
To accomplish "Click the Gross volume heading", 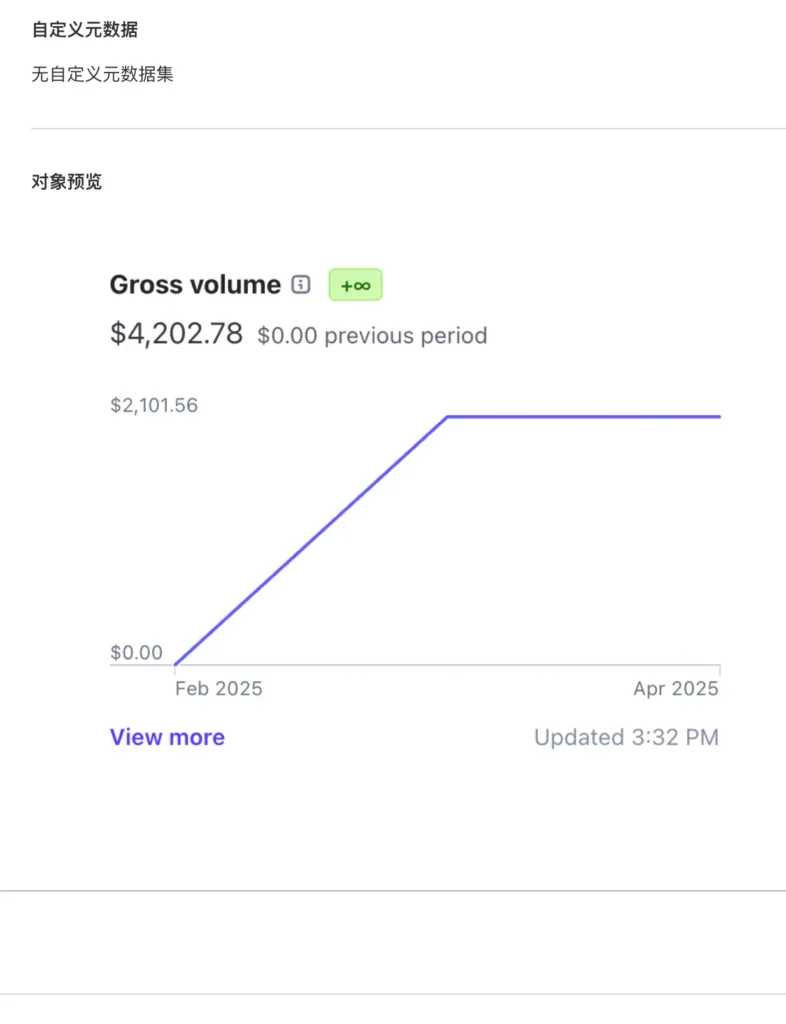I will coord(195,285).
